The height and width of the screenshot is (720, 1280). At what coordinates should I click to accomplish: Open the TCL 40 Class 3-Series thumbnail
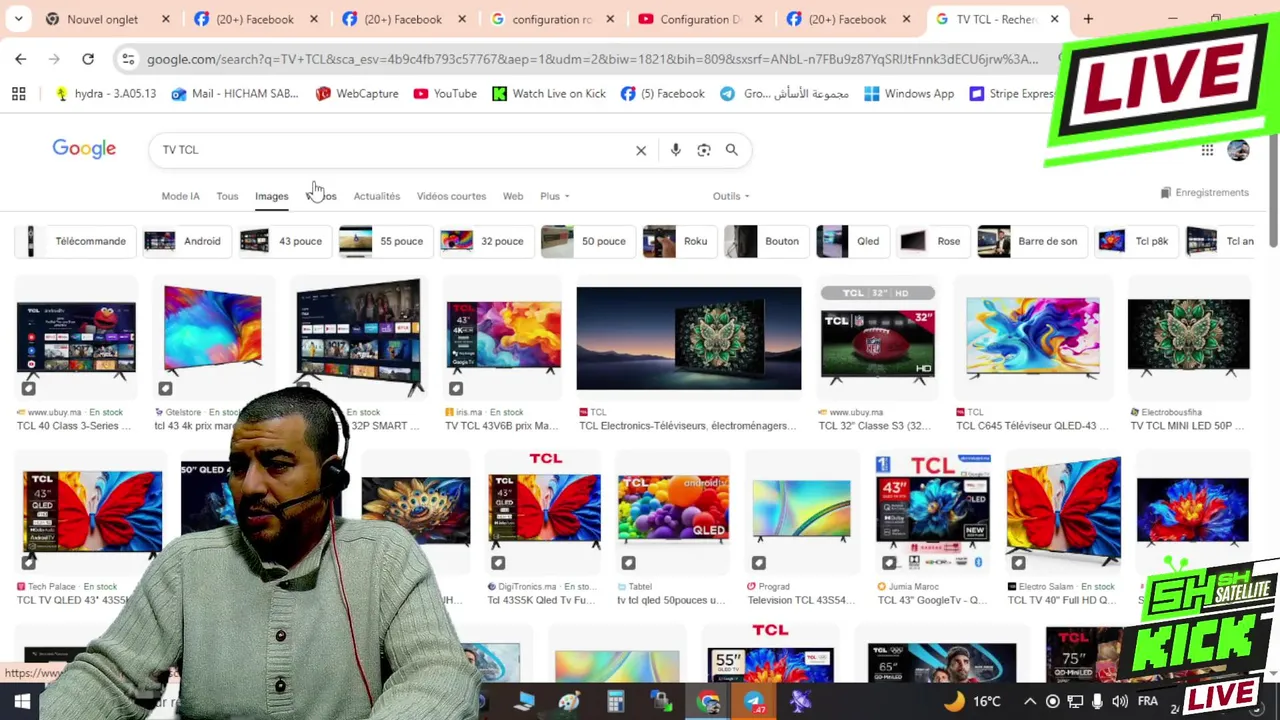coord(76,340)
